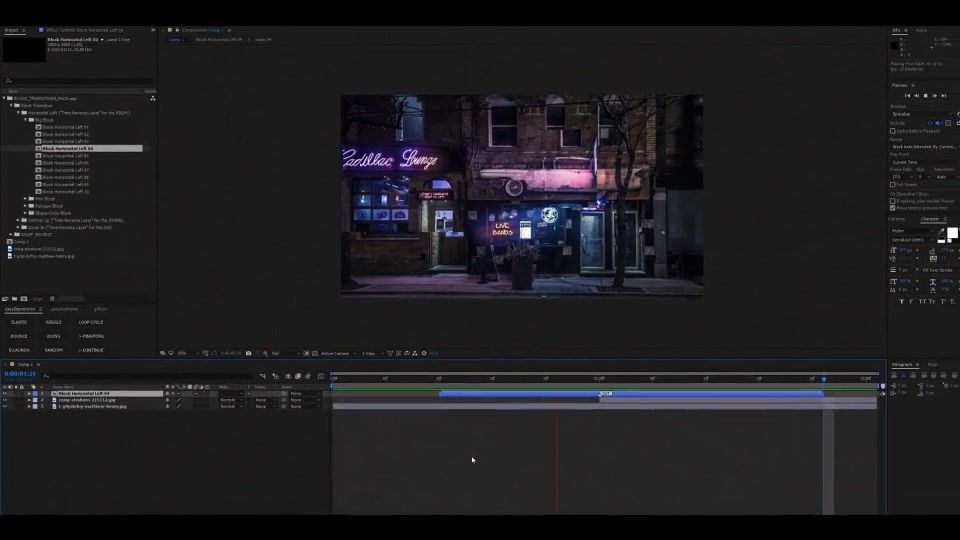960x540 pixels.
Task: Open the Active Camera dropdown
Action: click(339, 353)
